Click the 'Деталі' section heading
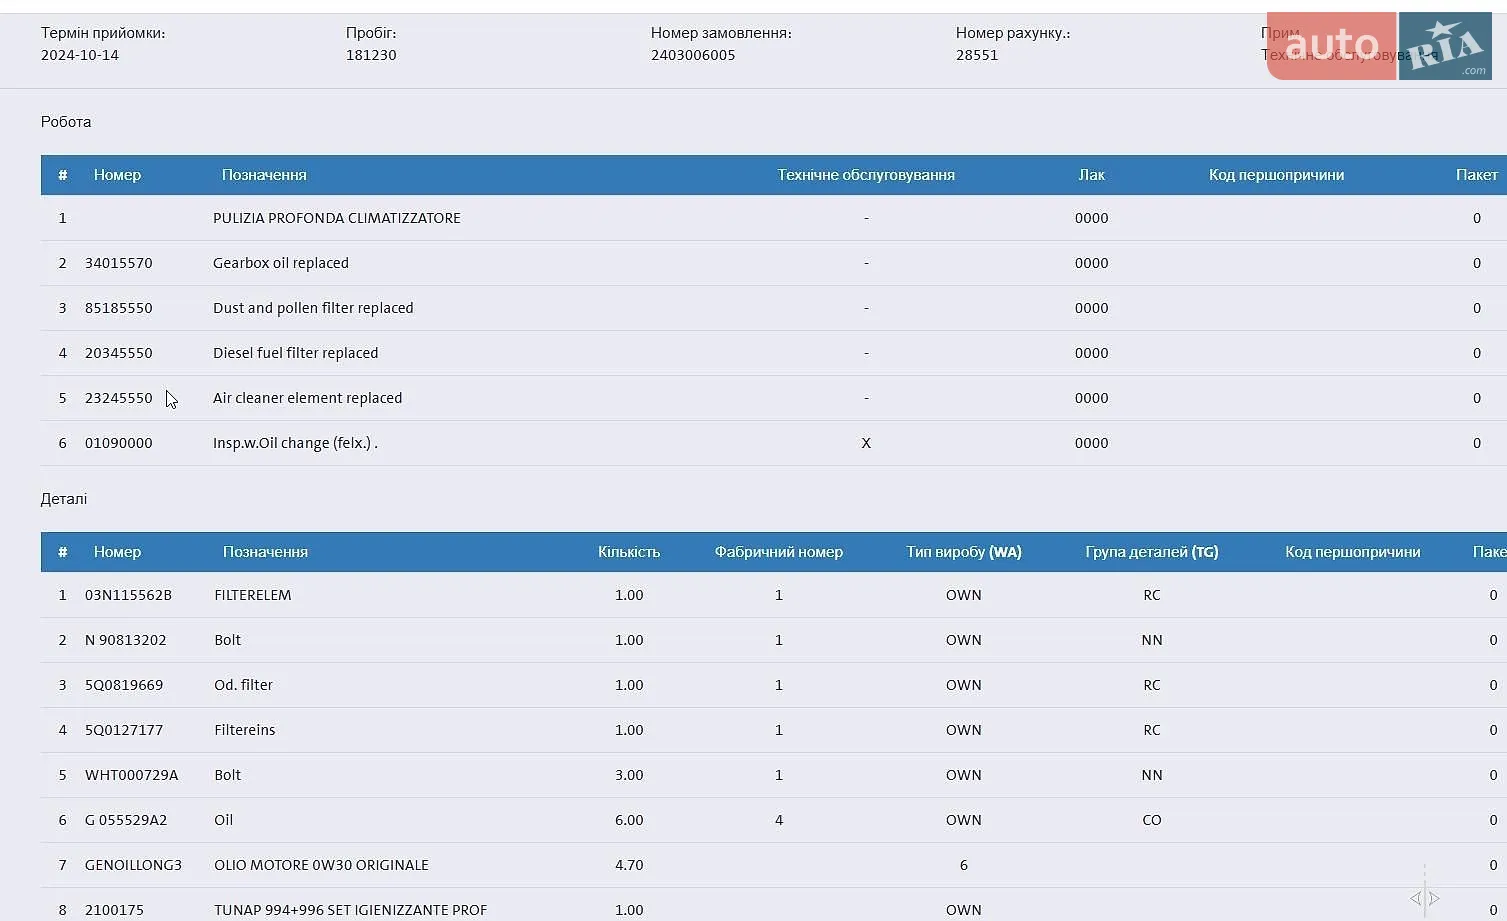The width and height of the screenshot is (1507, 921). pos(64,499)
